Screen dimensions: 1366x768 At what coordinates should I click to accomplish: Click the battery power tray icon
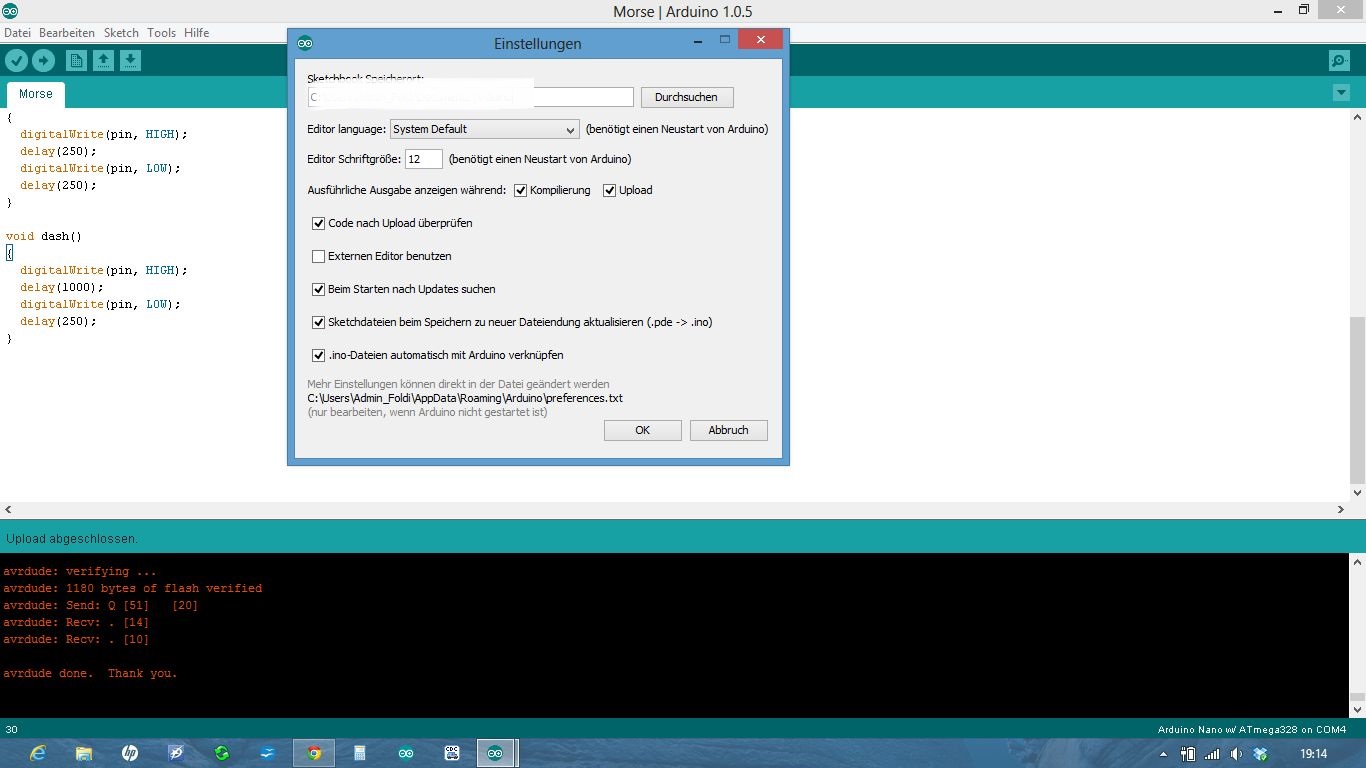click(1188, 754)
